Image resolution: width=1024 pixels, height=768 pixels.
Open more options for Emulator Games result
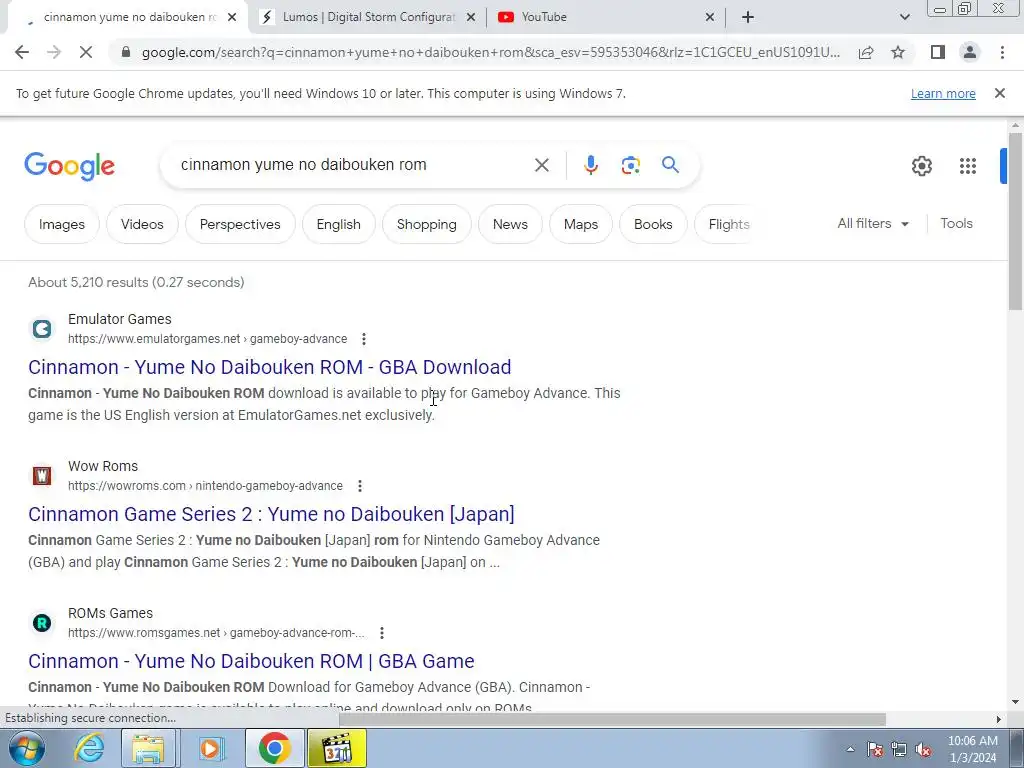(364, 339)
